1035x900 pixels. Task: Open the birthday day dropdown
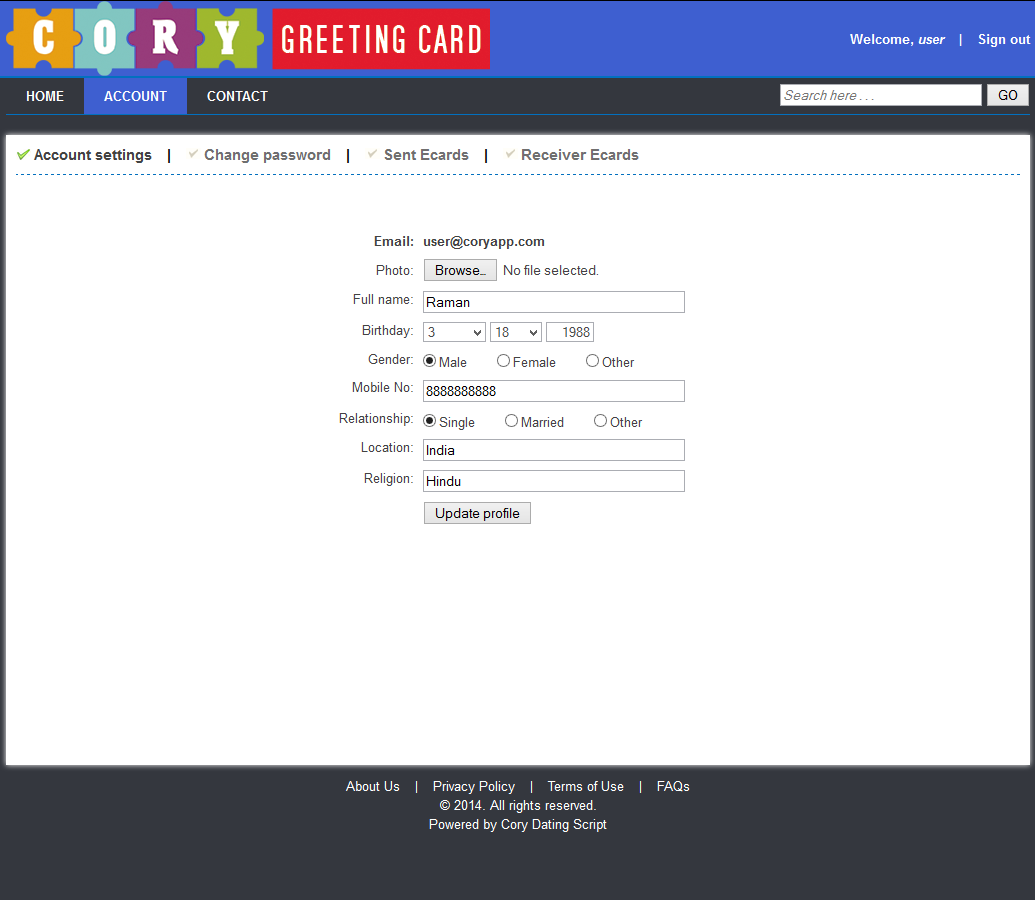point(515,331)
